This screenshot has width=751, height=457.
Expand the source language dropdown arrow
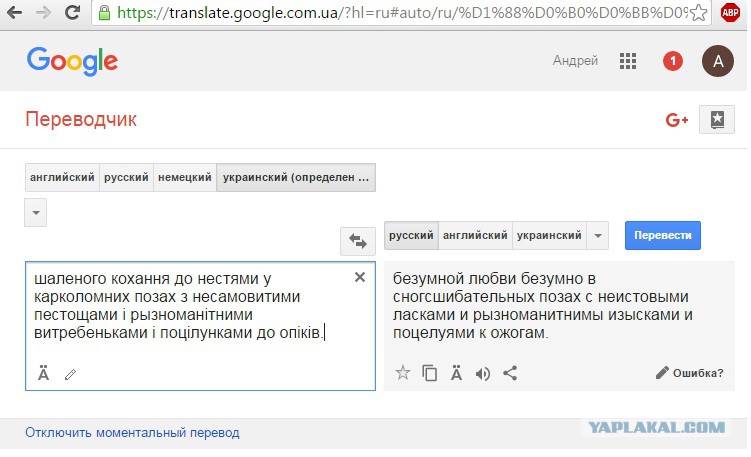pyautogui.click(x=36, y=212)
